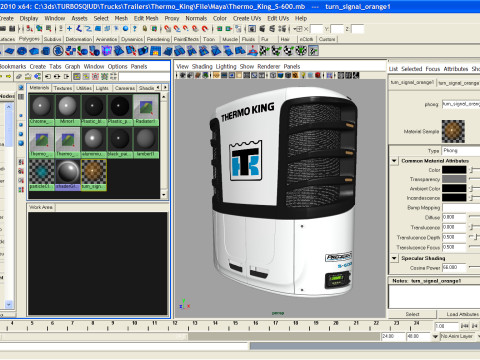Select the particleCloud checkered cyan swatch
The image size is (480, 360).
tap(41, 174)
